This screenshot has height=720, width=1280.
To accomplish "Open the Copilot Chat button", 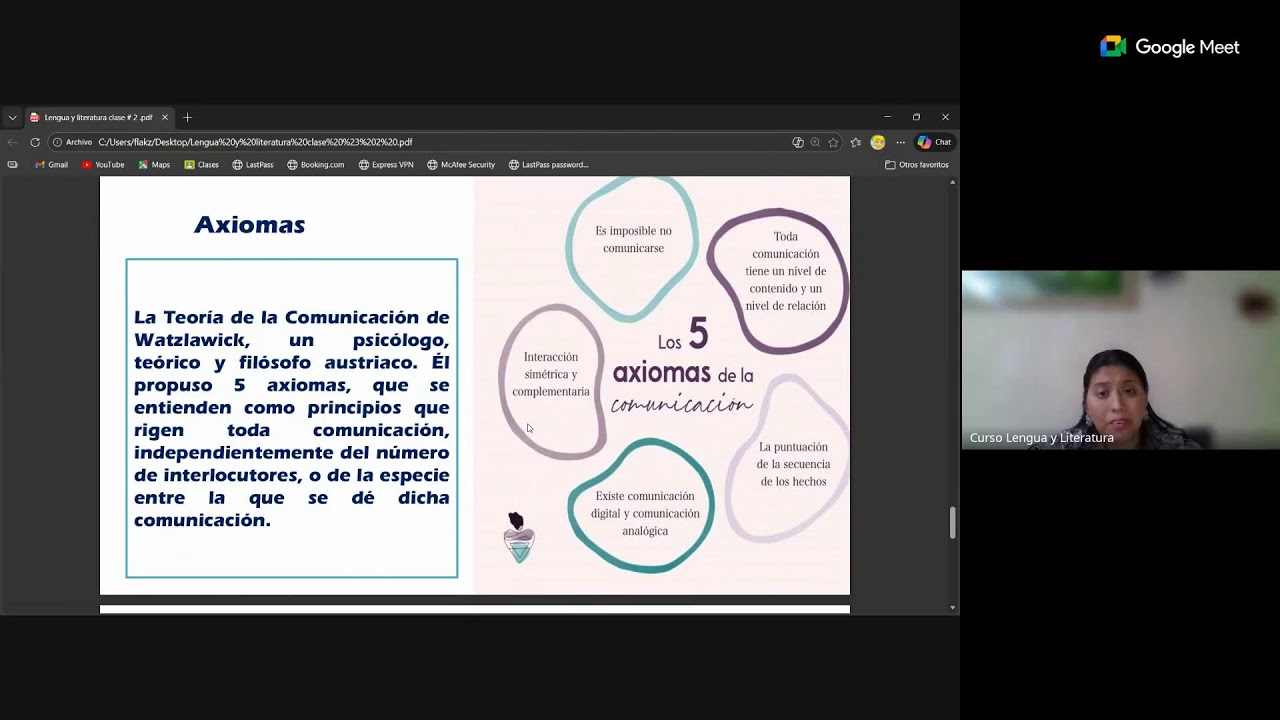I will click(934, 142).
